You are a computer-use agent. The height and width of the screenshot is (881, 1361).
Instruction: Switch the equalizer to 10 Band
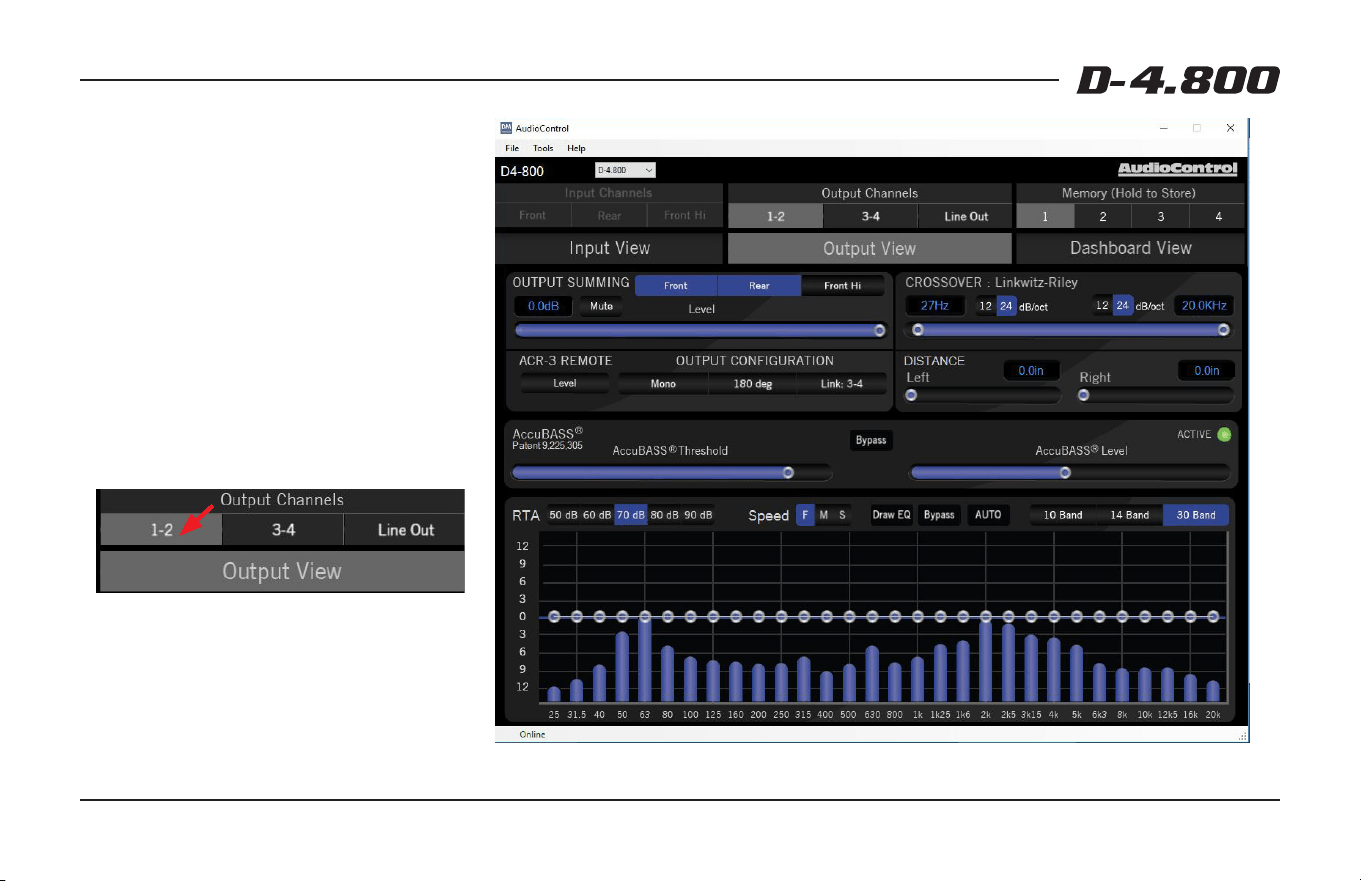point(1063,515)
